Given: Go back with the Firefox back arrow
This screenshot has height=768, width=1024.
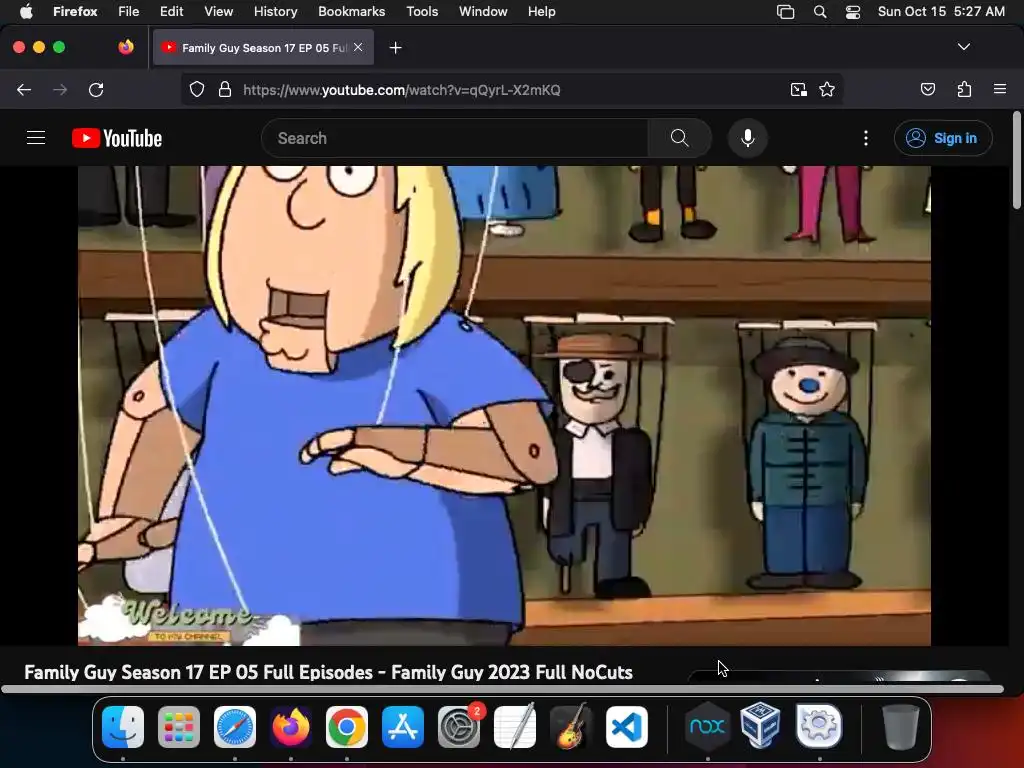Looking at the screenshot, I should click(x=24, y=90).
